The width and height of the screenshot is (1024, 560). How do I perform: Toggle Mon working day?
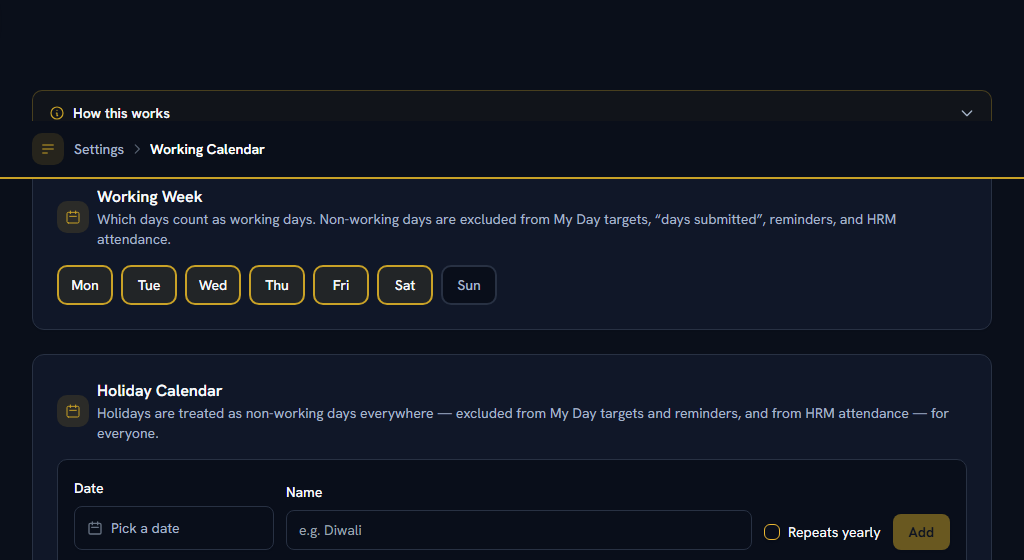pos(85,285)
